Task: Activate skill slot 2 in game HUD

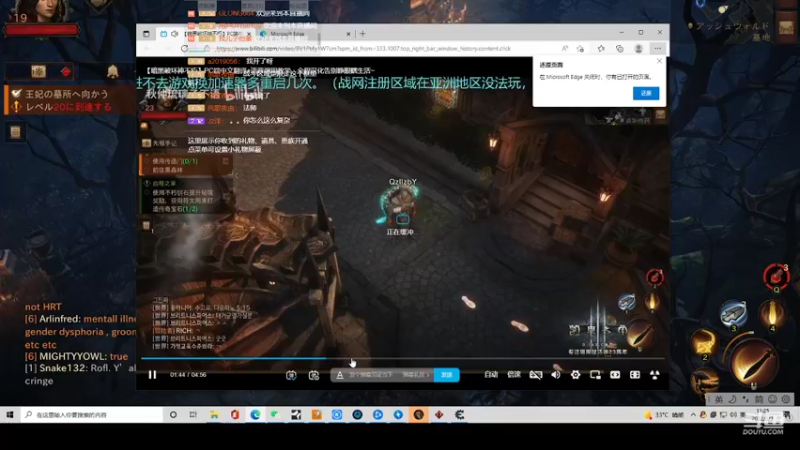Action: point(704,342)
